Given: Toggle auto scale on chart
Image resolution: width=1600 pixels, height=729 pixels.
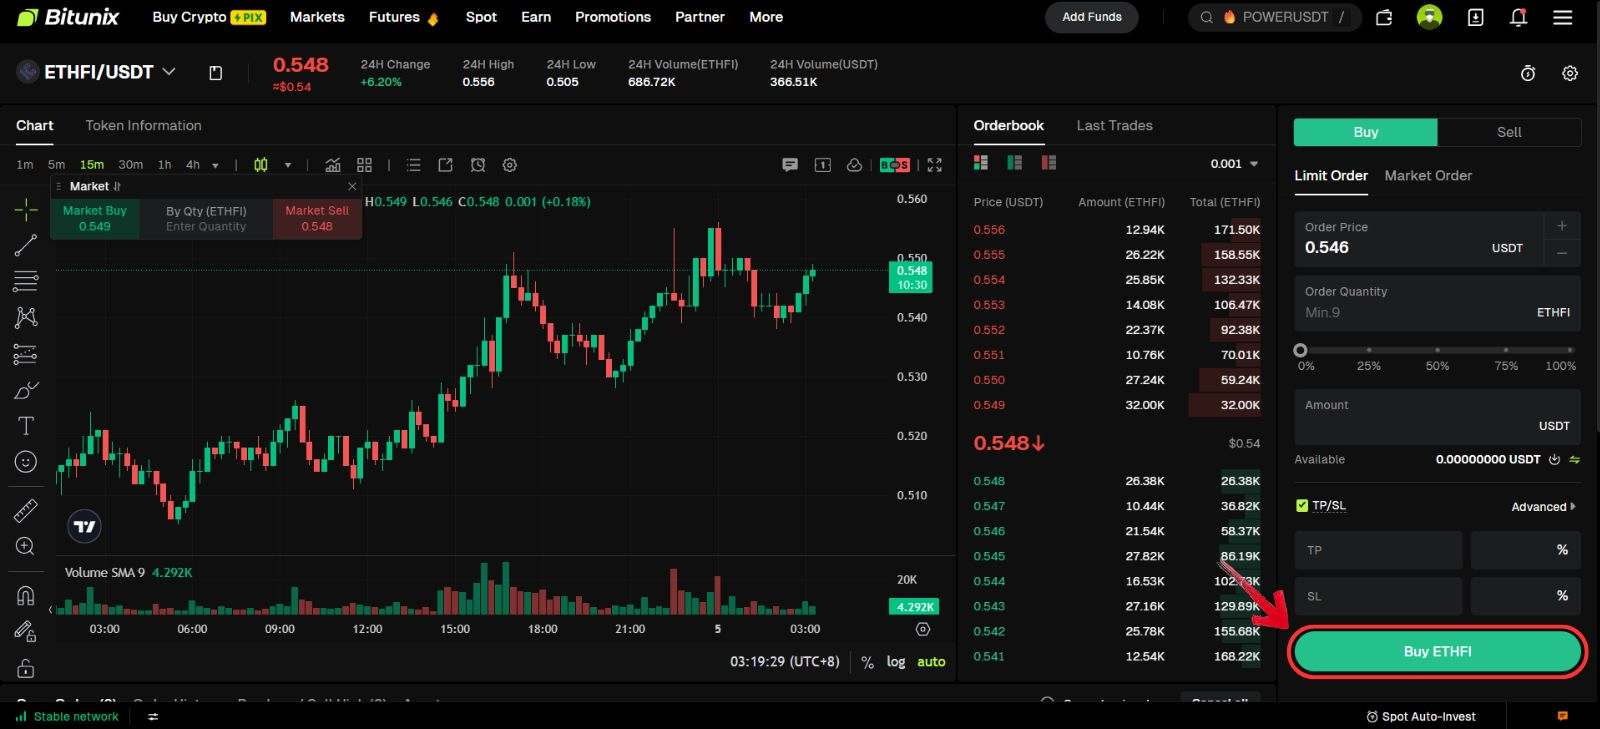Looking at the screenshot, I should pos(931,662).
